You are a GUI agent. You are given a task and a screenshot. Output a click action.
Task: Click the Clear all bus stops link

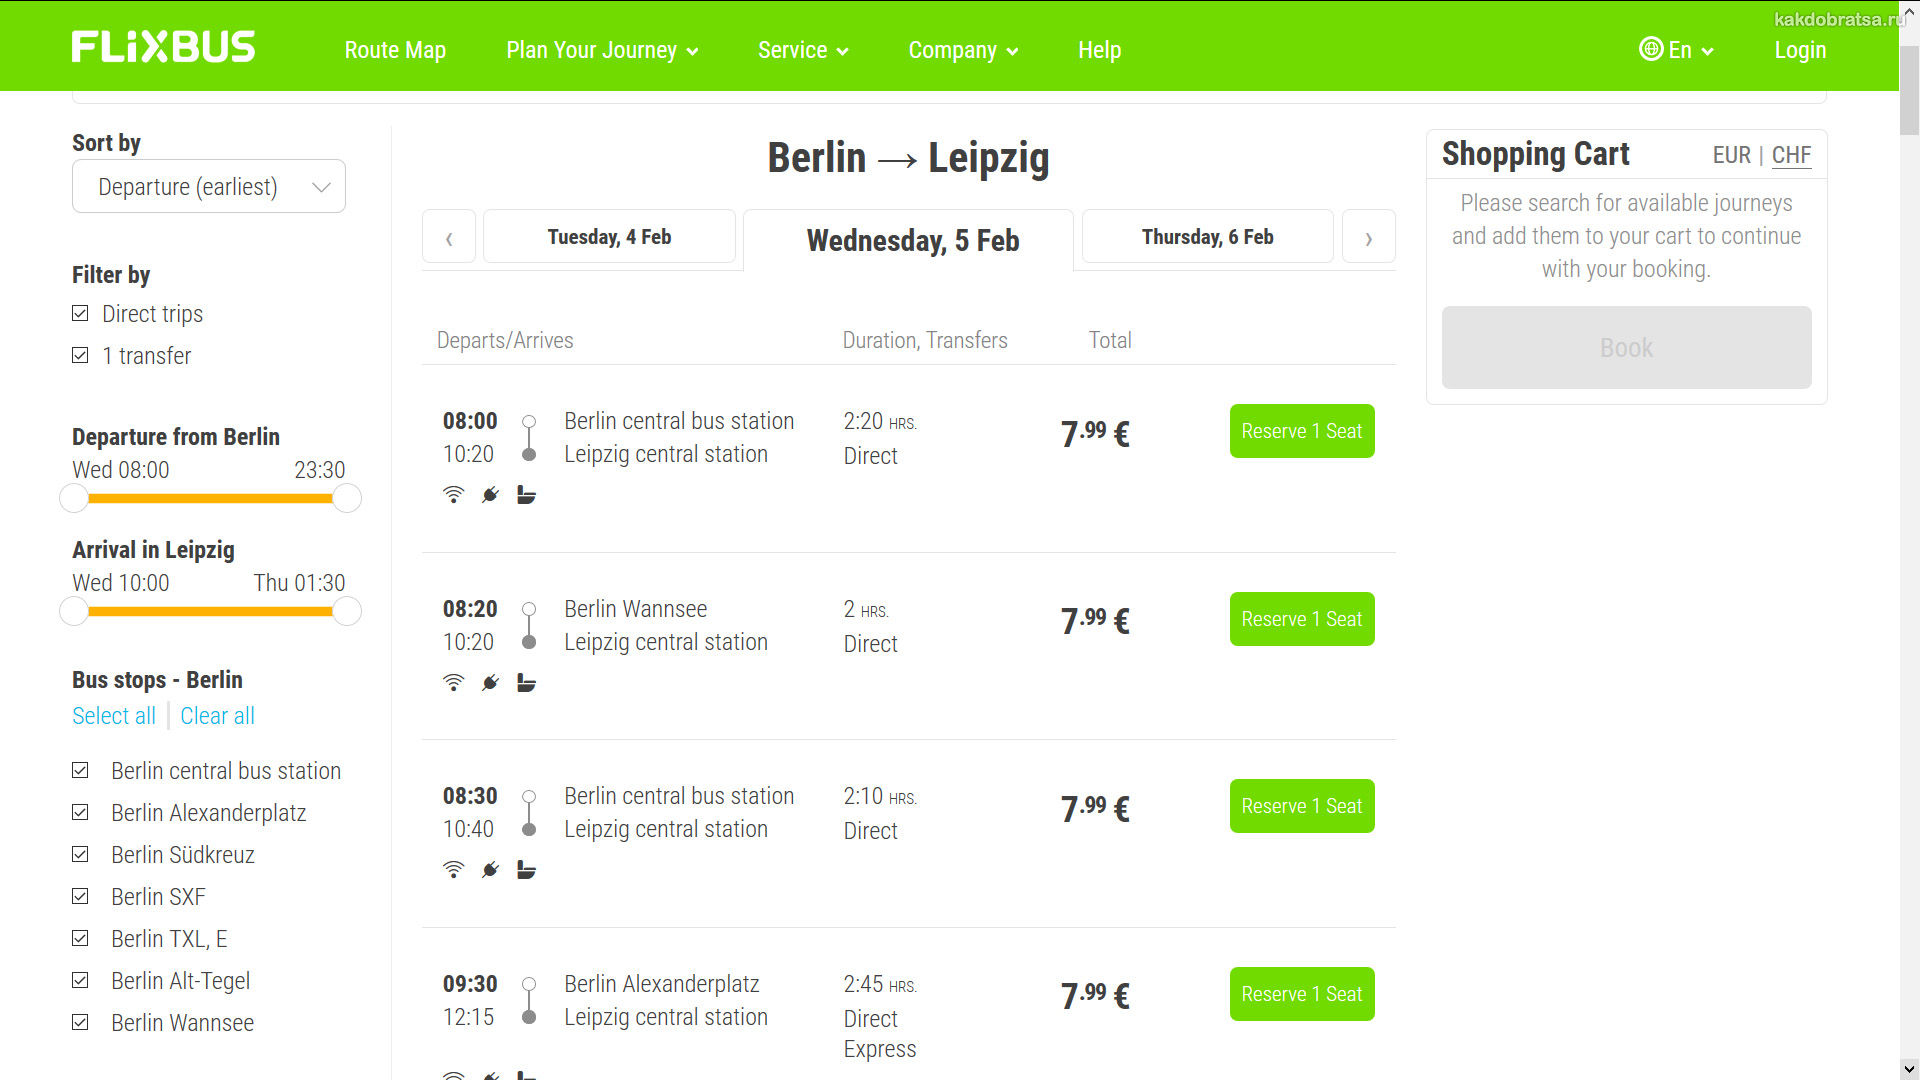point(217,716)
